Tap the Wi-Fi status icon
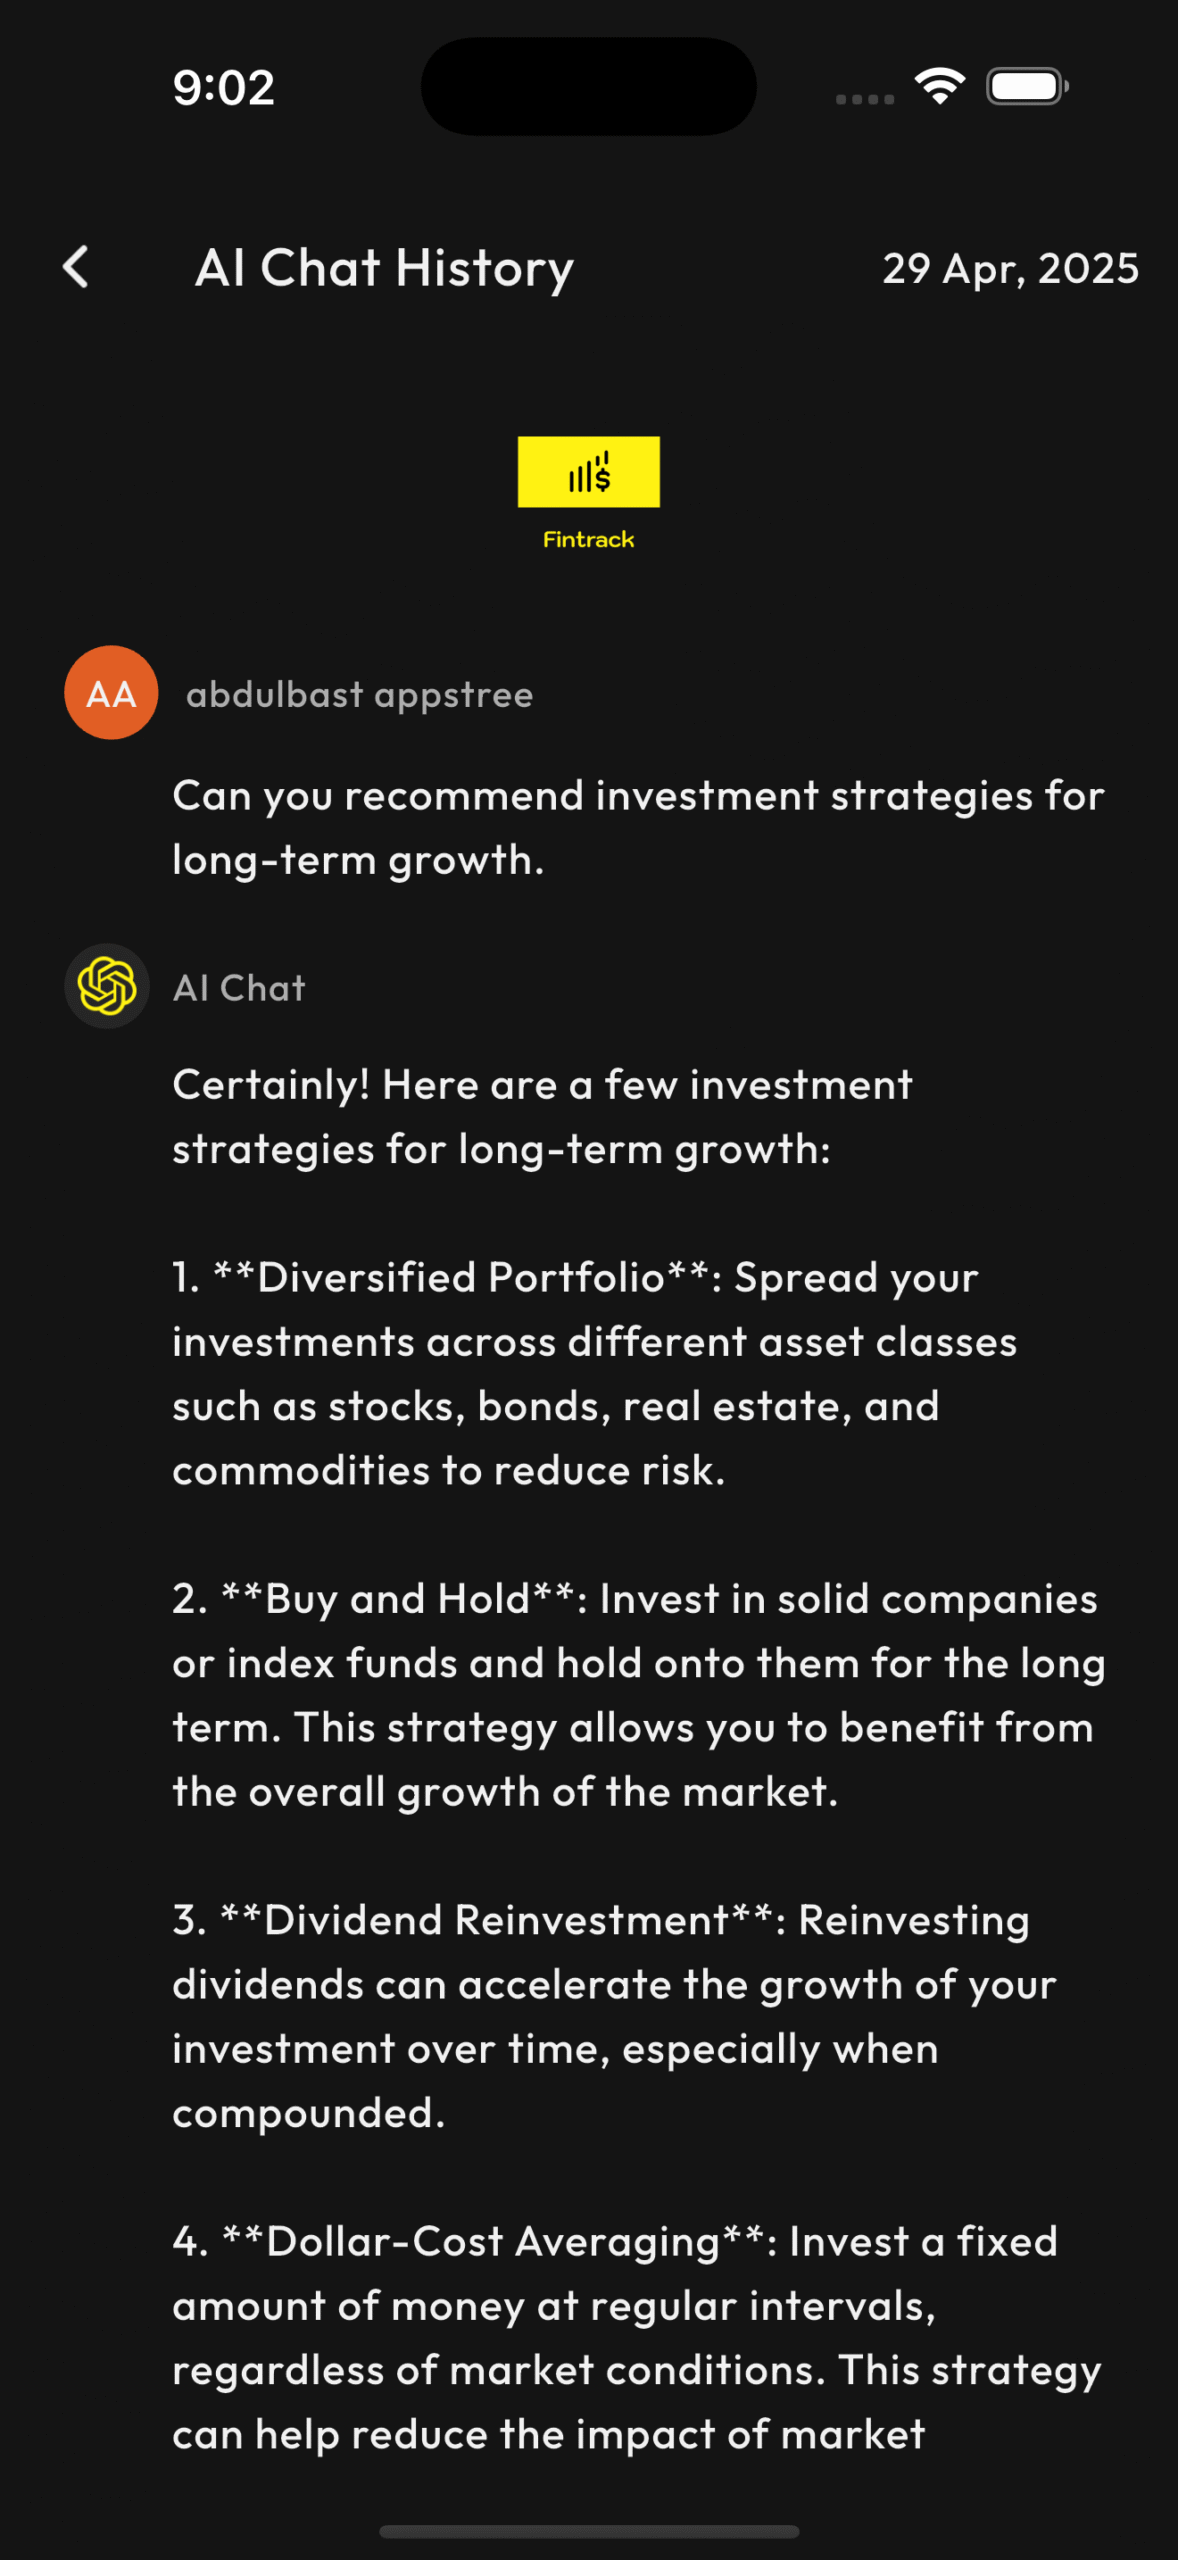This screenshot has width=1178, height=2560. tap(940, 87)
